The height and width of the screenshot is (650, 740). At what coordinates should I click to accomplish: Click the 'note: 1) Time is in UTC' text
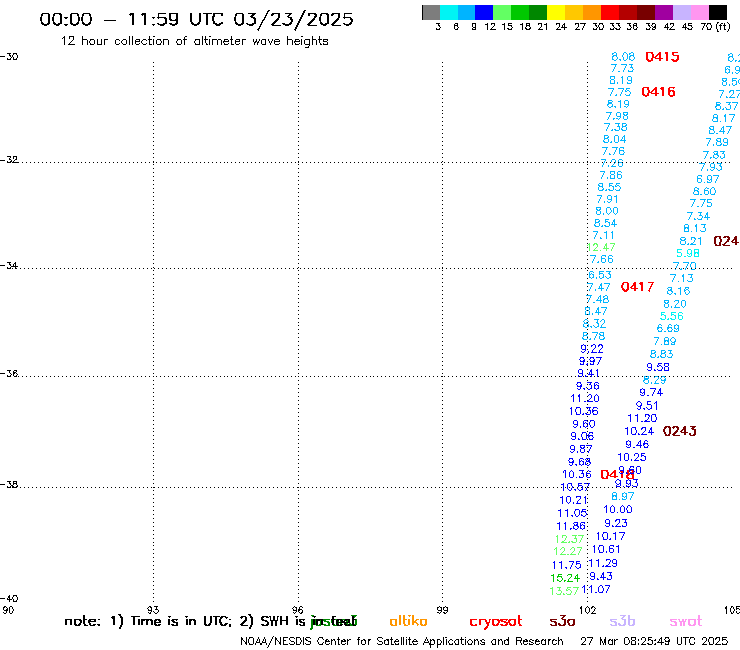click(148, 621)
